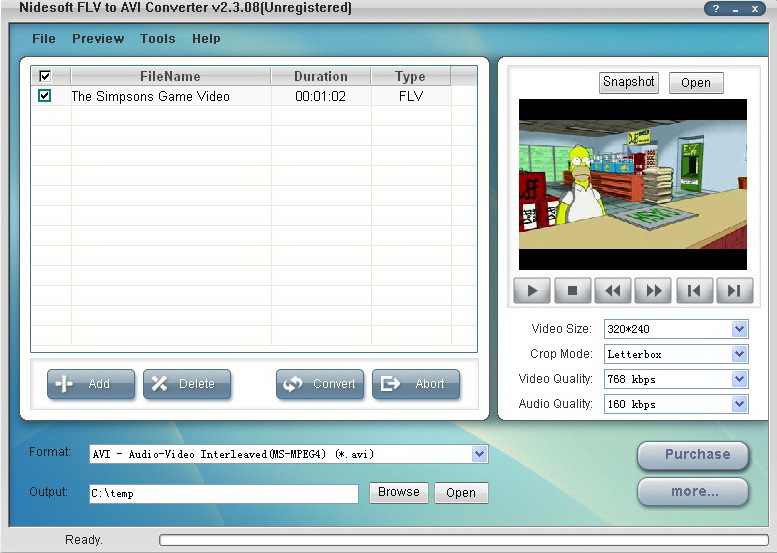The width and height of the screenshot is (777, 553).
Task: Expand the Video Quality dropdown
Action: pos(739,379)
